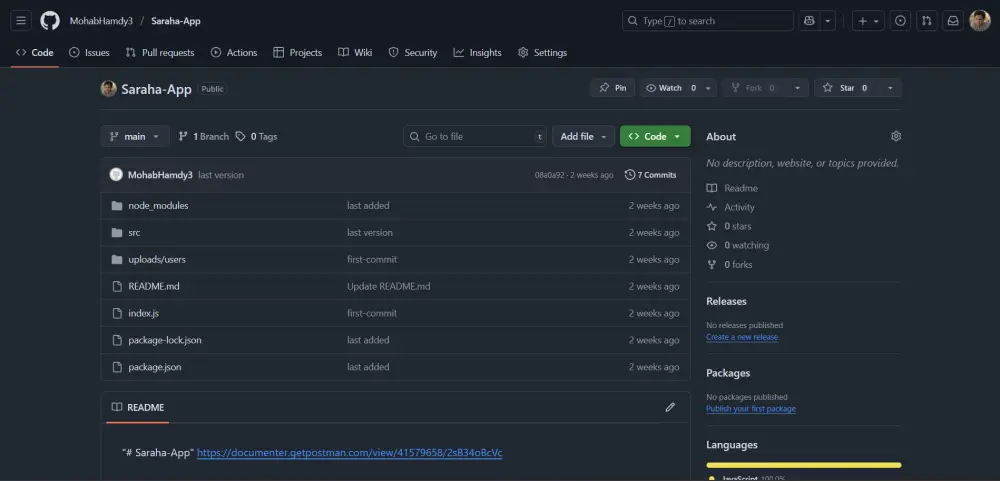The image size is (1000, 481).
Task: Open the index.js file name
Action: coord(143,313)
